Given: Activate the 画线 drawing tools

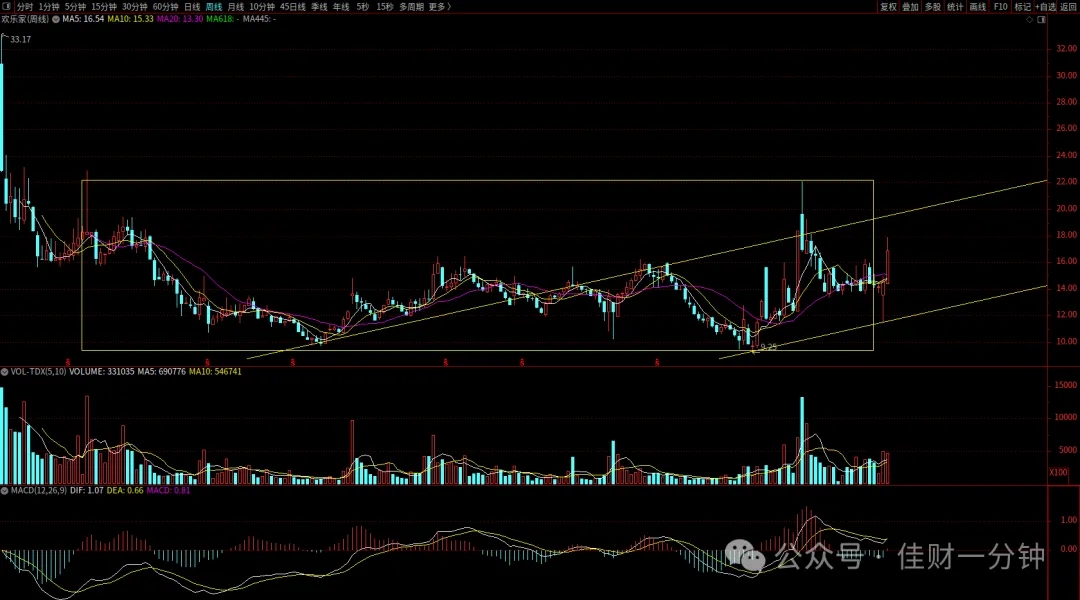Looking at the screenshot, I should 978,7.
